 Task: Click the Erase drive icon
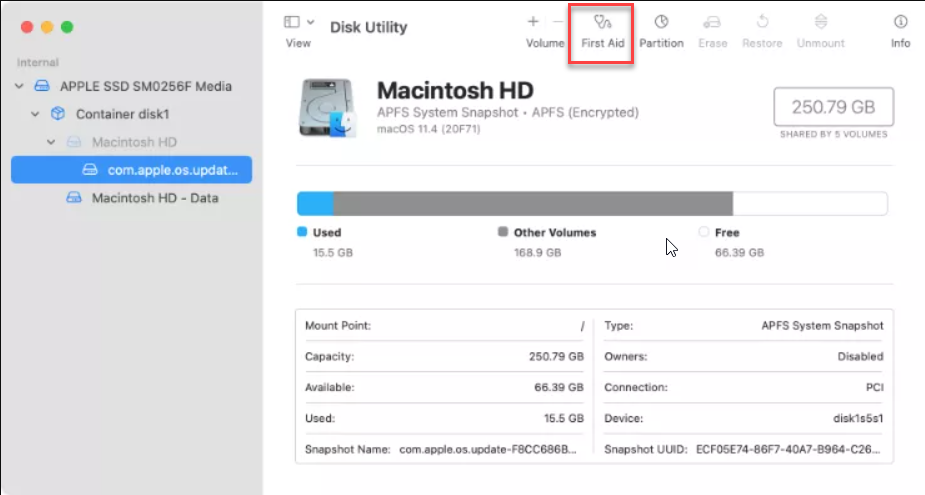(x=712, y=22)
